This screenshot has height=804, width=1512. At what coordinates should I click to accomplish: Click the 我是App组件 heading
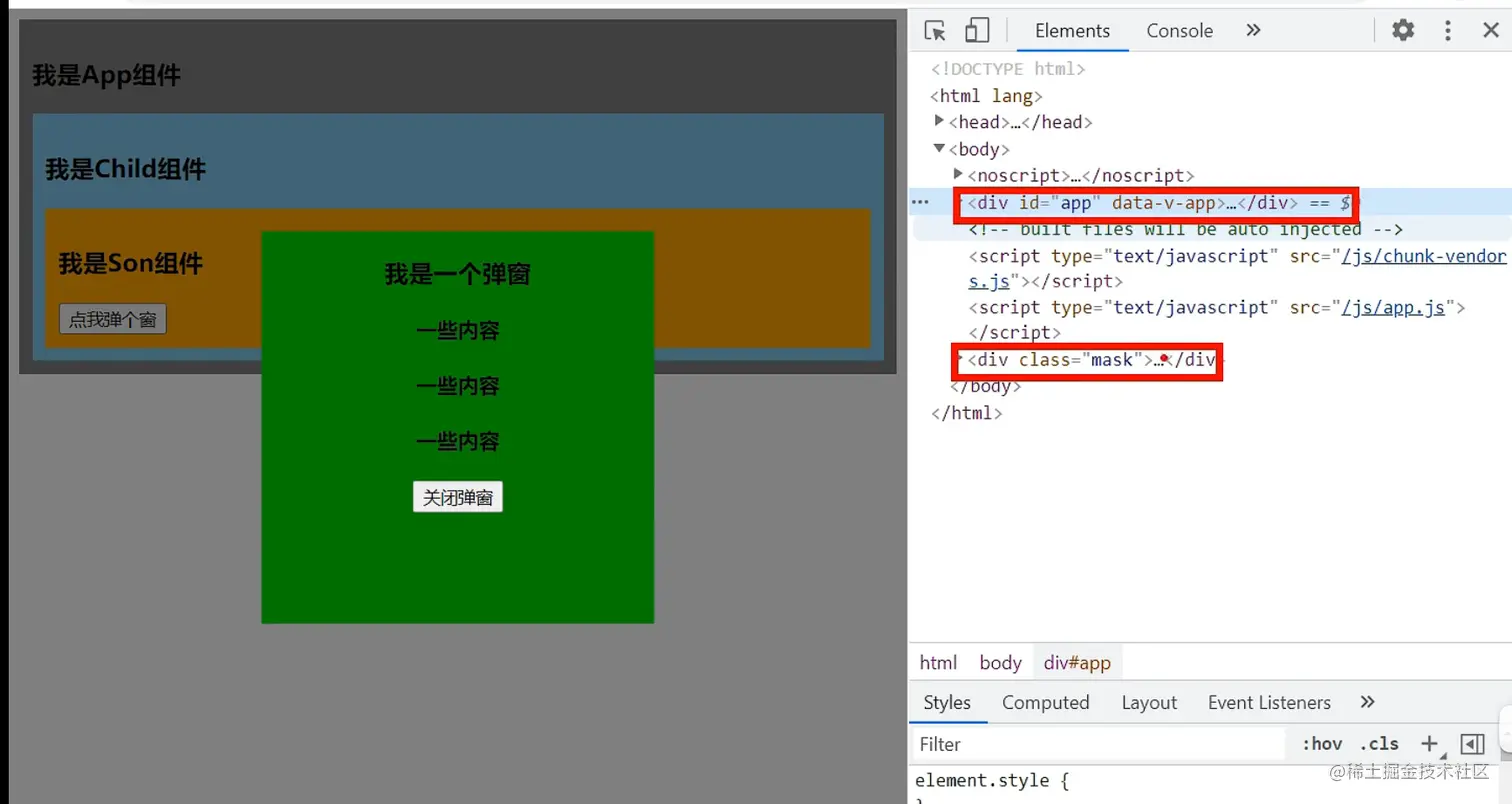coord(106,75)
